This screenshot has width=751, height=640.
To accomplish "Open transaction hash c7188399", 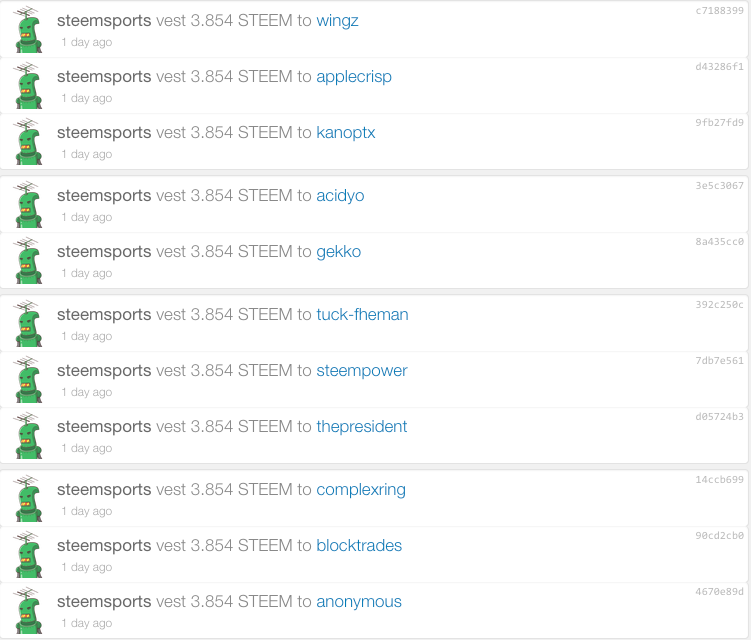I will coord(719,11).
